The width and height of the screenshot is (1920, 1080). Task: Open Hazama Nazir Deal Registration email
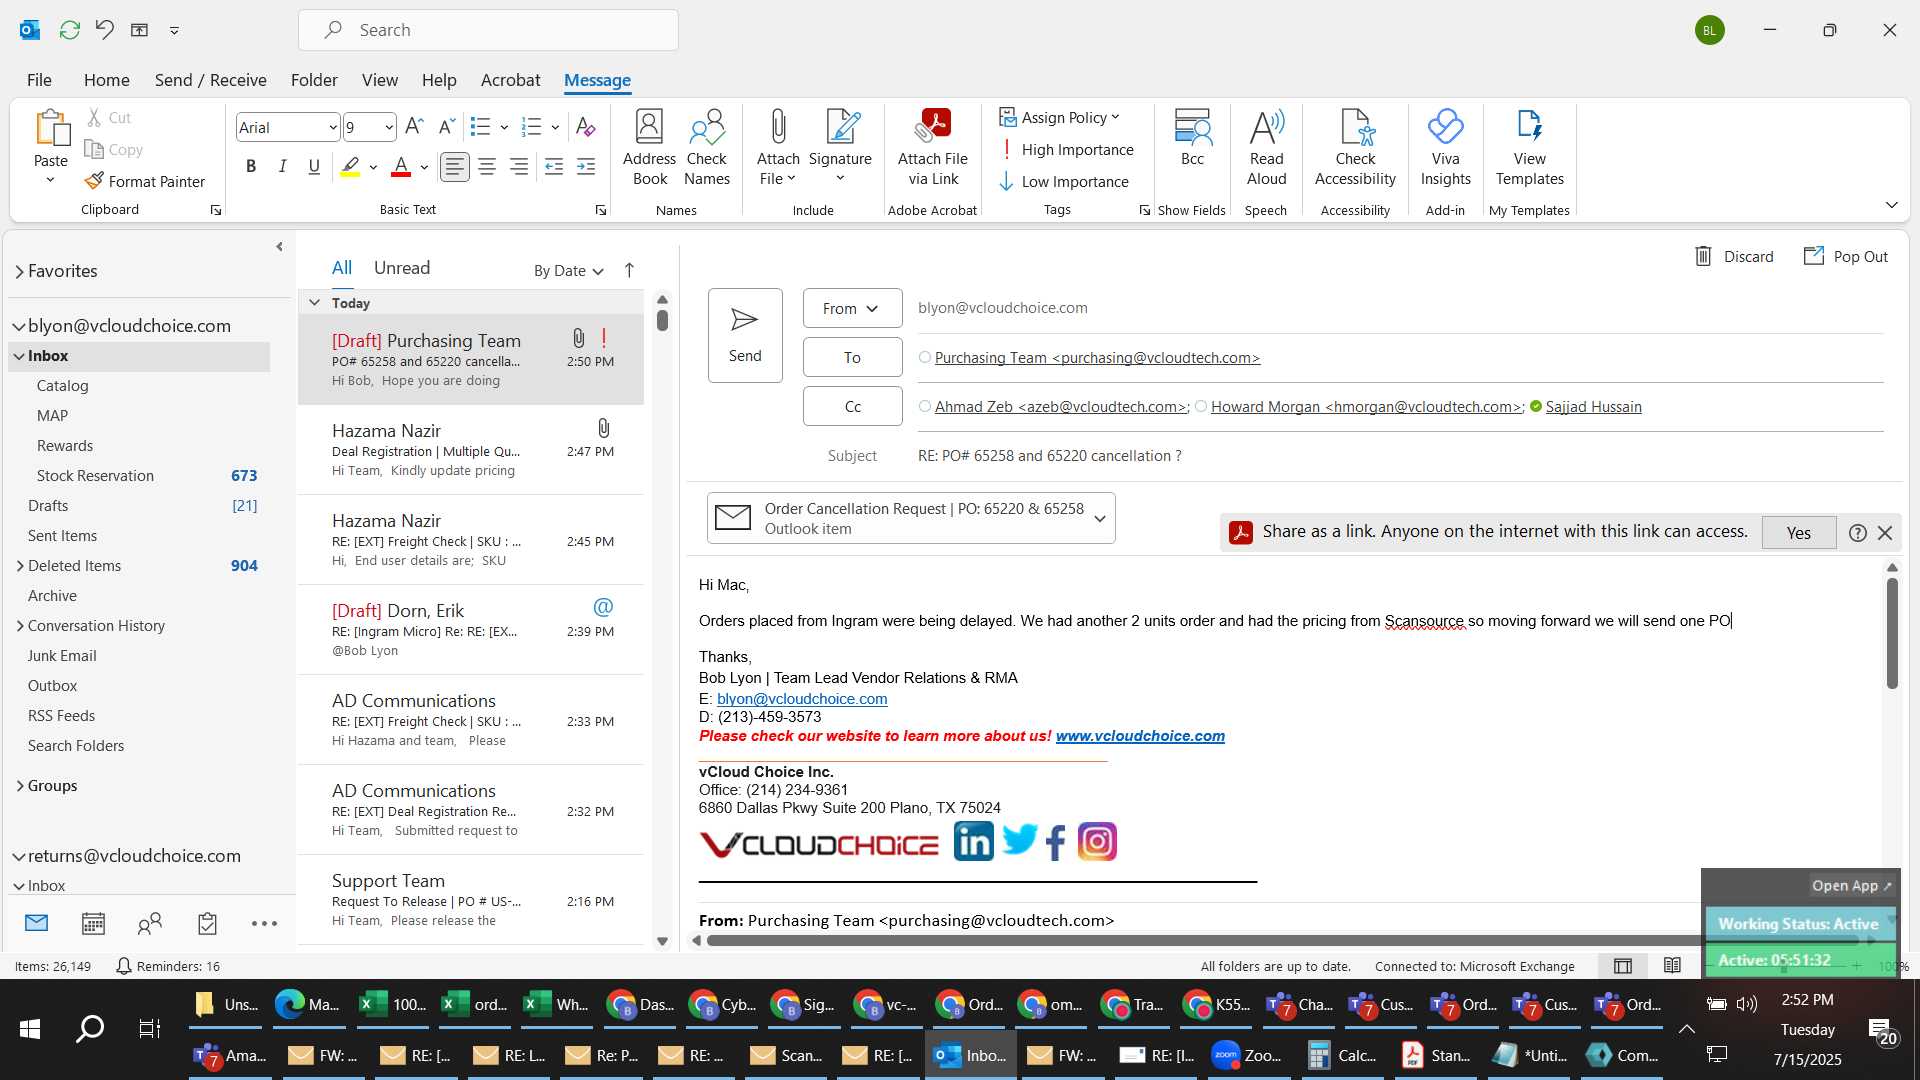[470, 450]
